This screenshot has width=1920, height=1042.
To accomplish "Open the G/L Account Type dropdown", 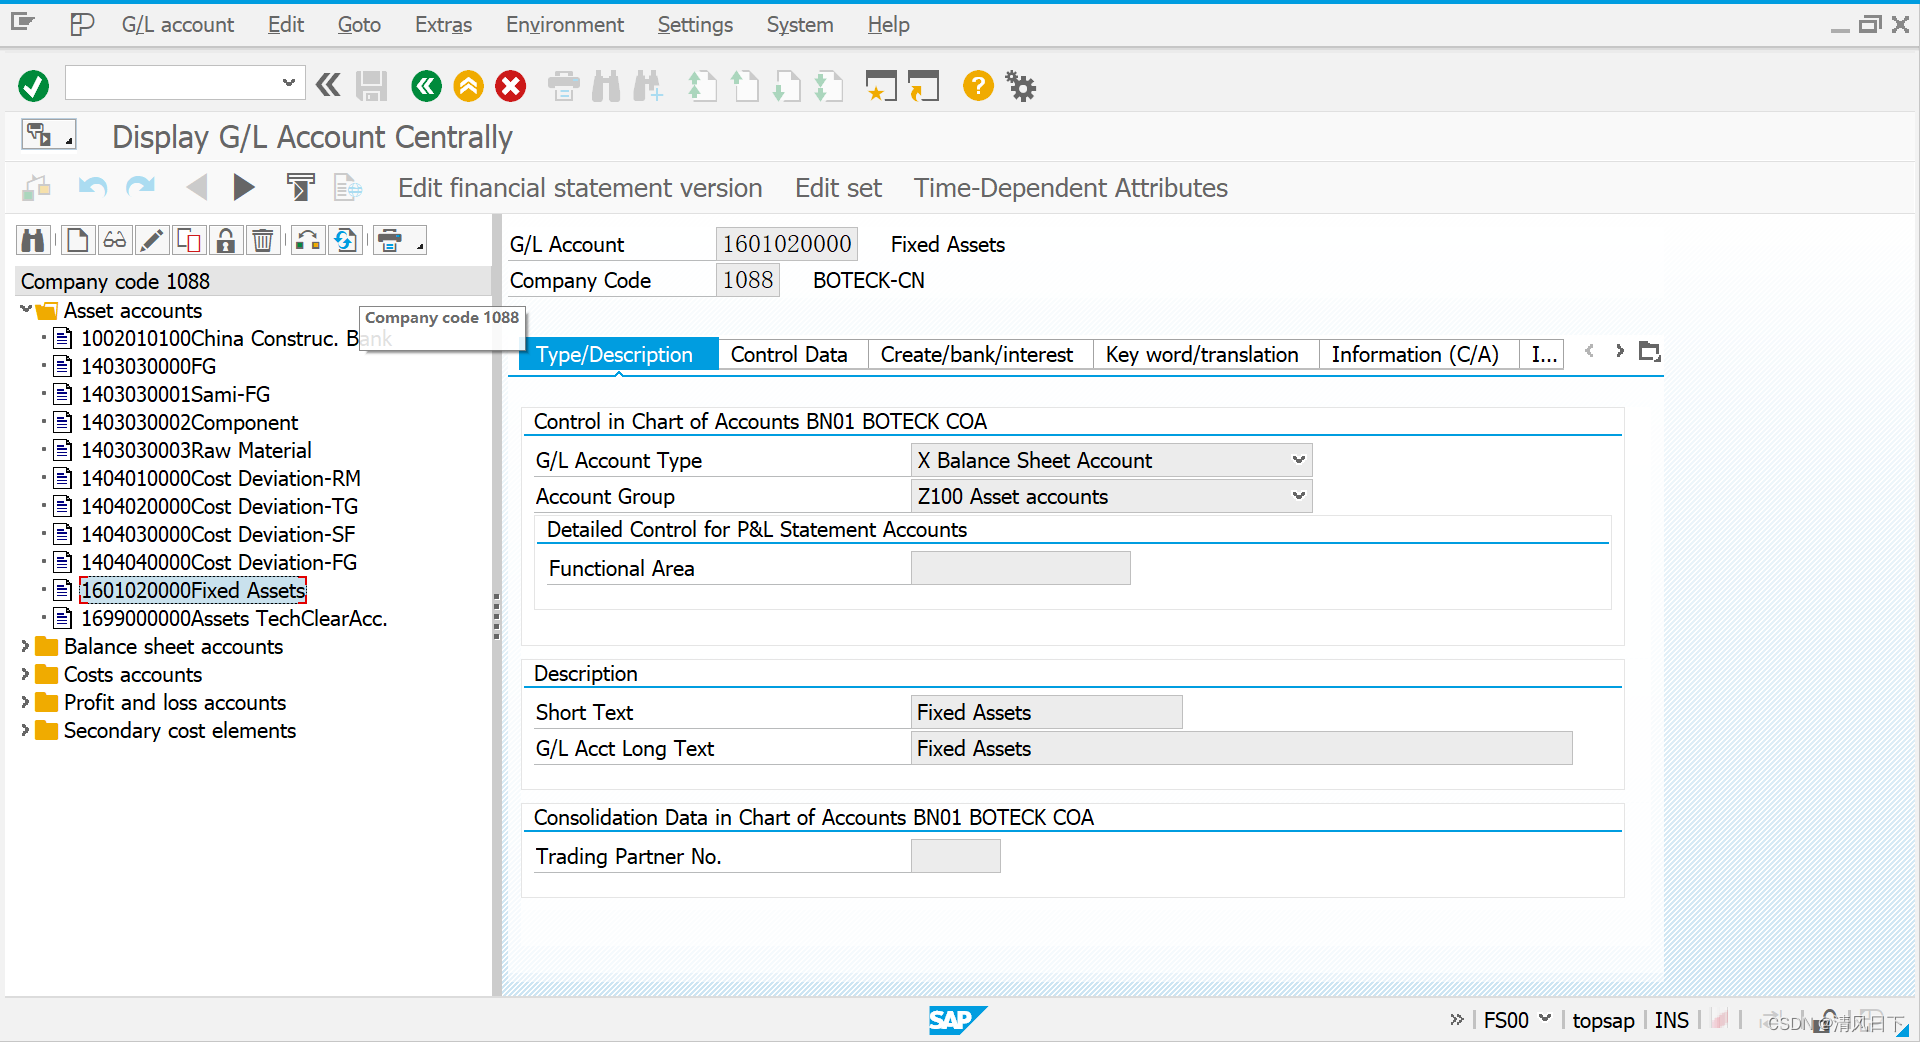I will pos(1298,460).
